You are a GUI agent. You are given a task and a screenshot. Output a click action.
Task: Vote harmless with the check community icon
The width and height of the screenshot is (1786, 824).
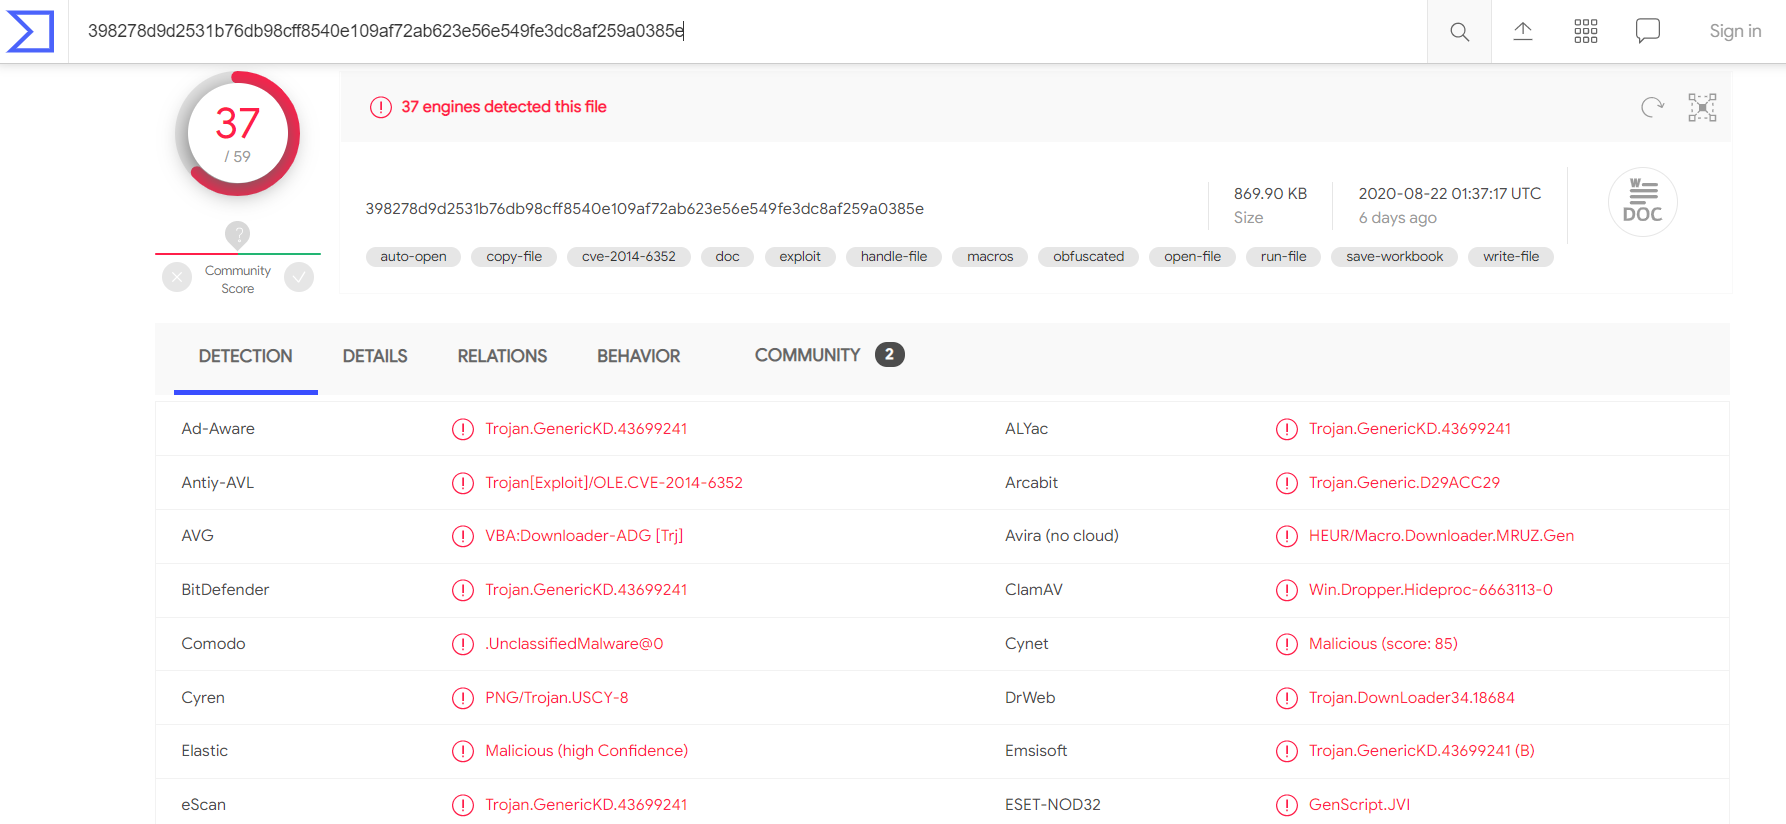(299, 277)
